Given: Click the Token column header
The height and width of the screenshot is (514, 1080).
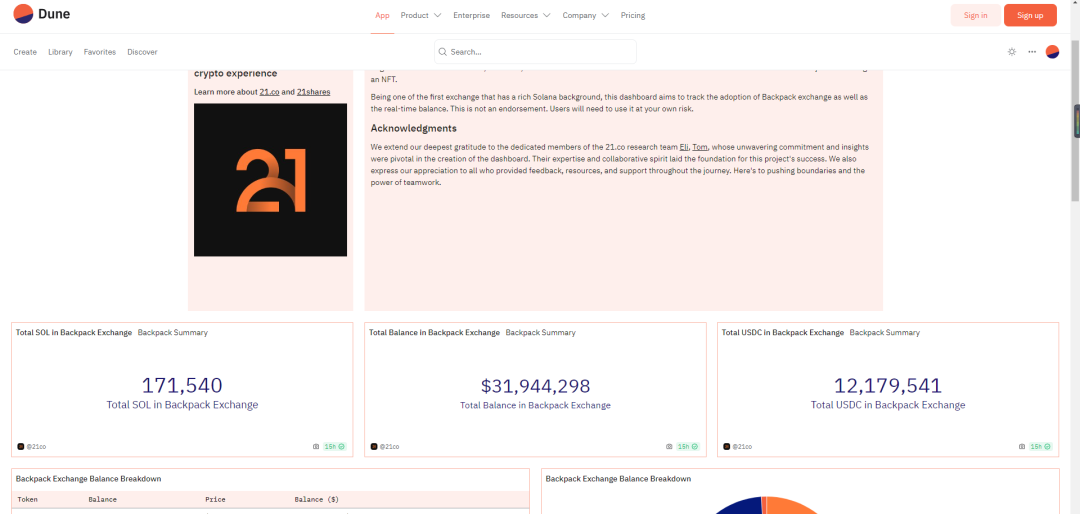Looking at the screenshot, I should coord(28,500).
